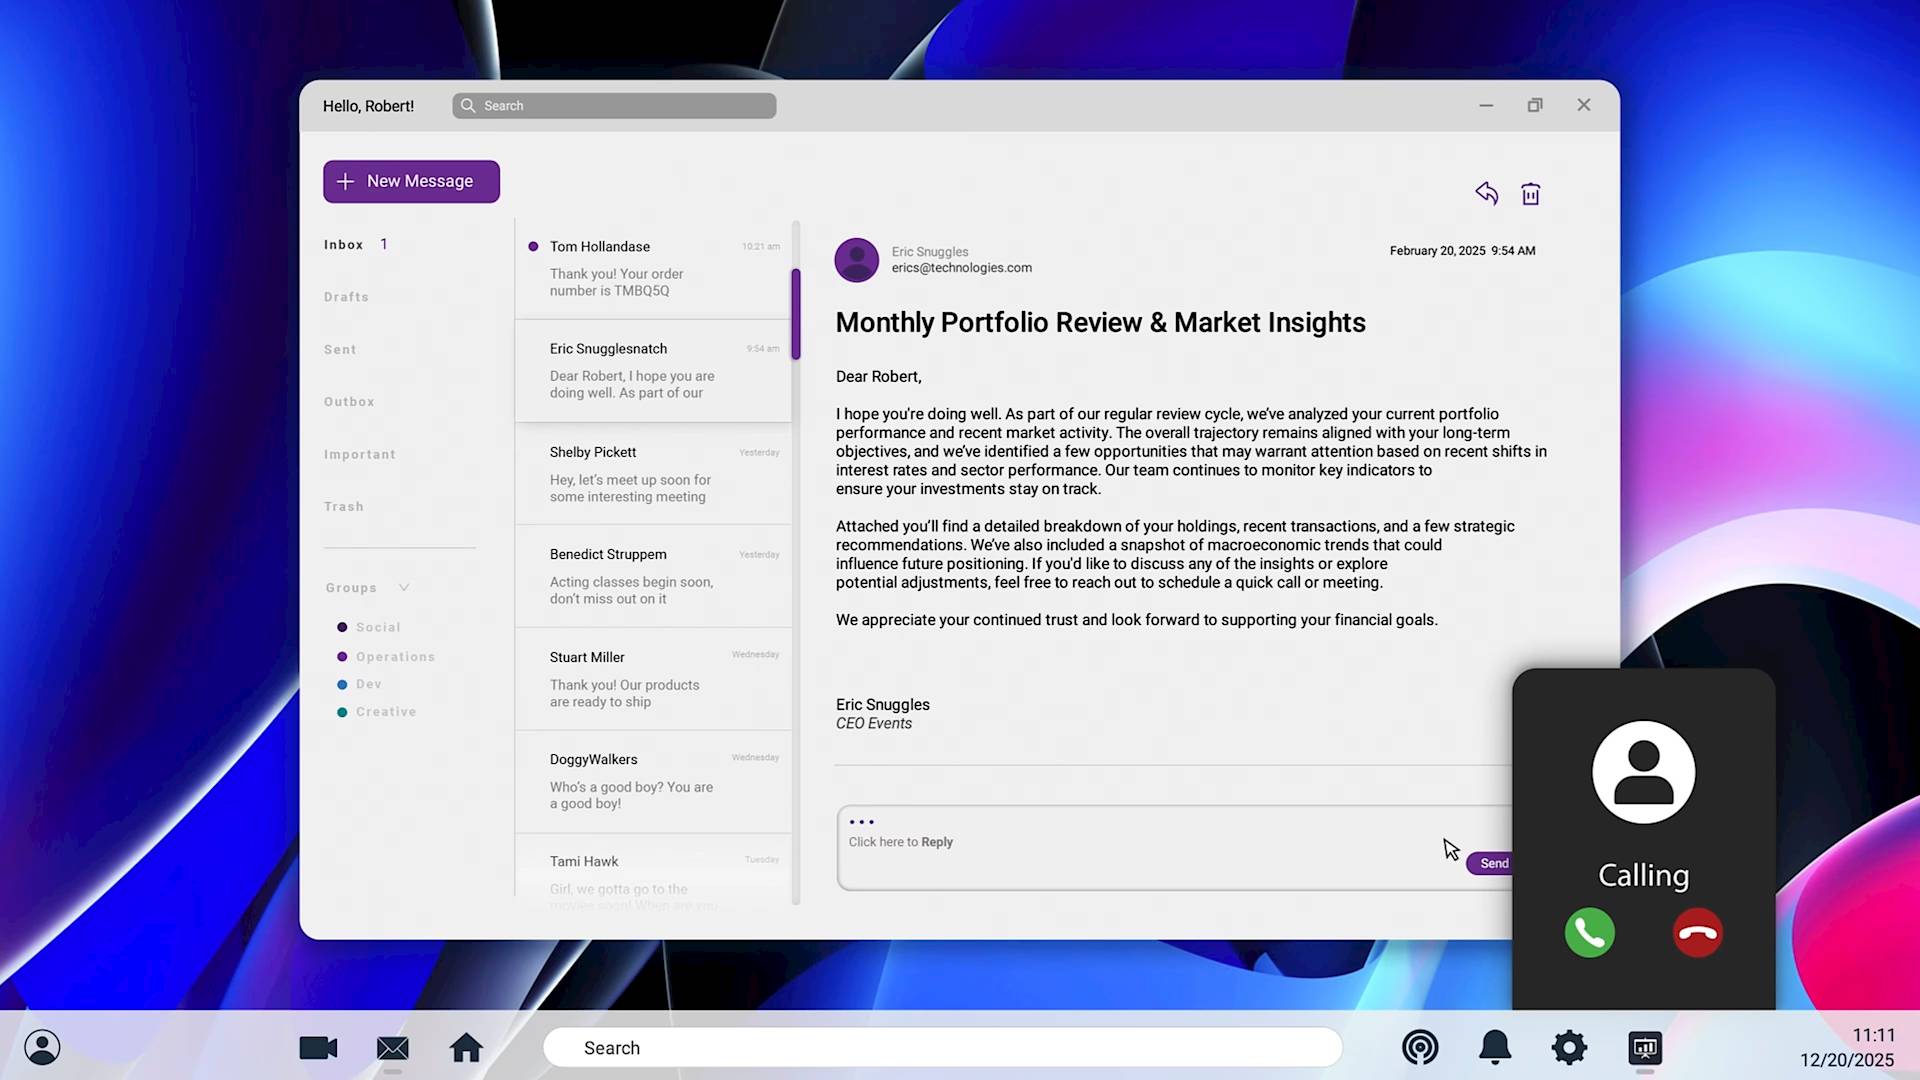The height and width of the screenshot is (1080, 1920).
Task: Compose with New Message button
Action: pos(411,181)
